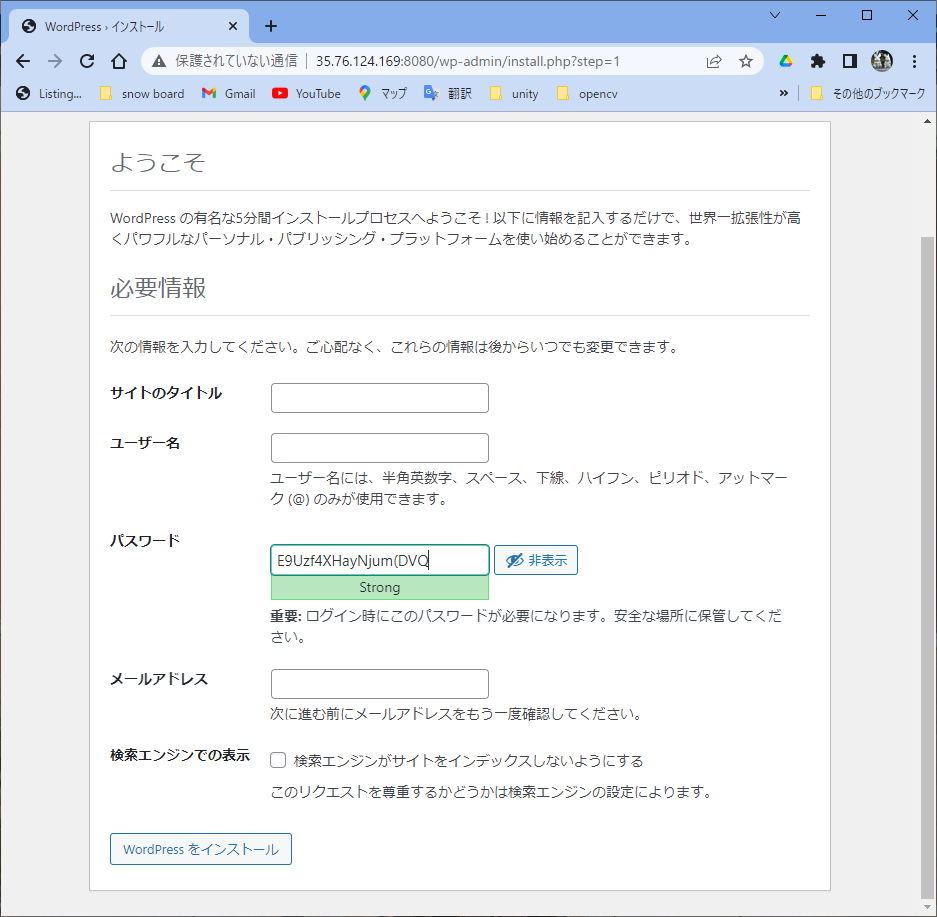Screen dimensions: 937x917
Task: Open the Chrome three-dot menu
Action: [x=914, y=61]
